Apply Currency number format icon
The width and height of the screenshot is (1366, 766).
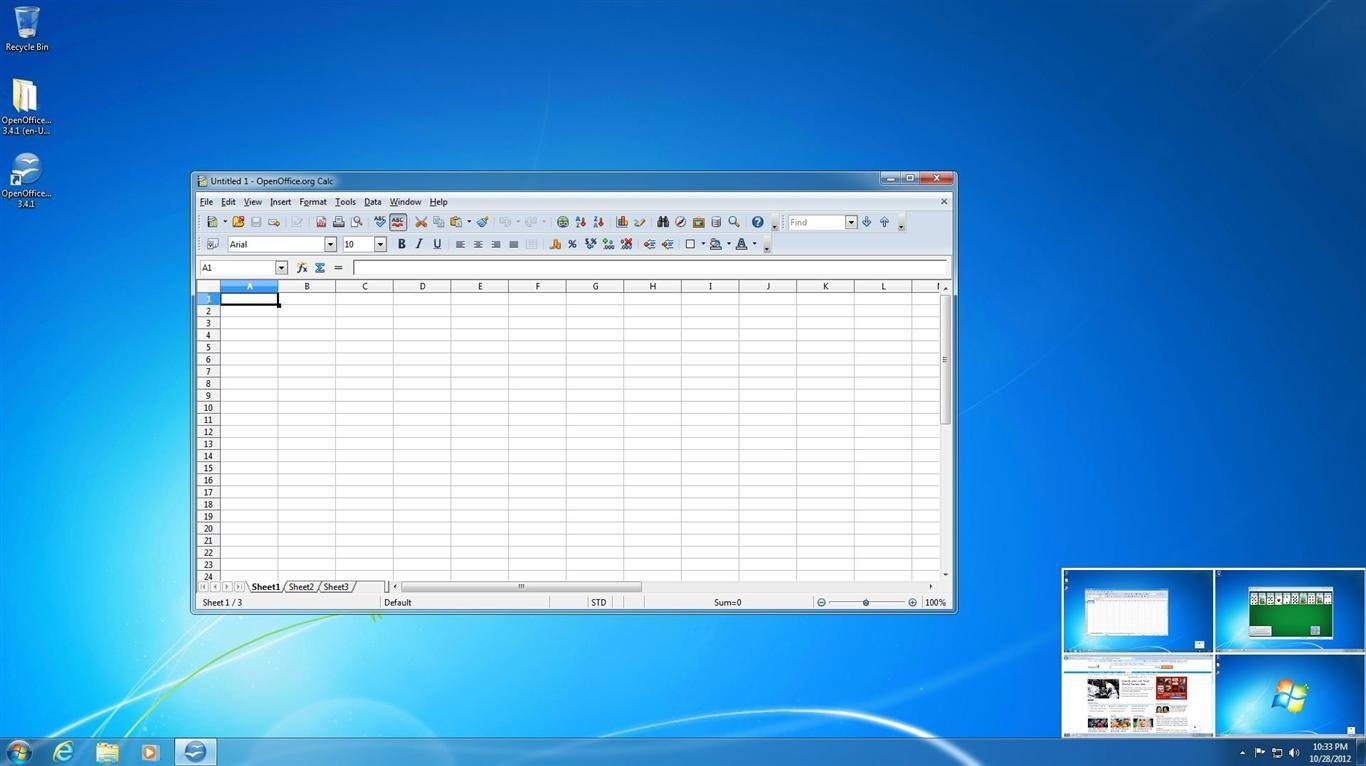pos(555,244)
